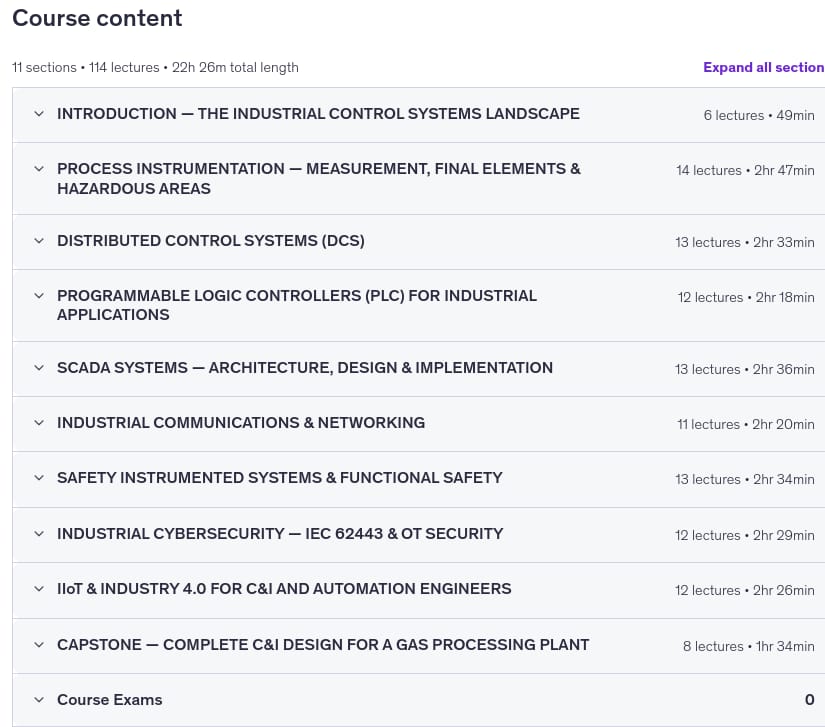
Task: Click the 'Course content' heading
Action: (97, 18)
